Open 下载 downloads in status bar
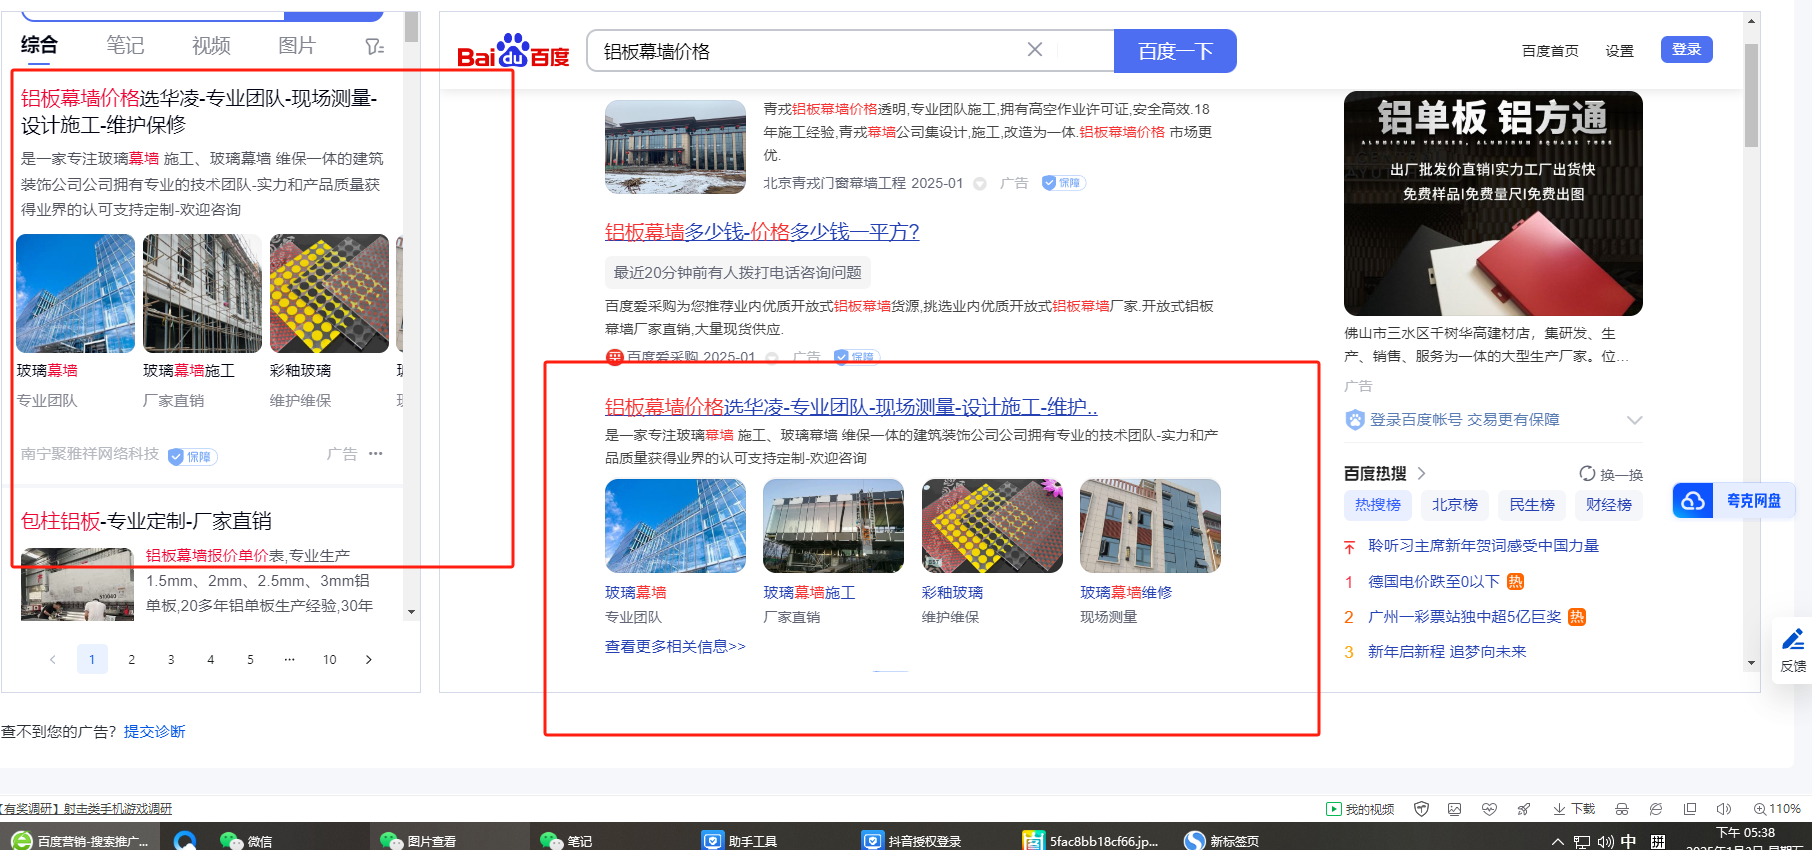 click(x=1574, y=809)
